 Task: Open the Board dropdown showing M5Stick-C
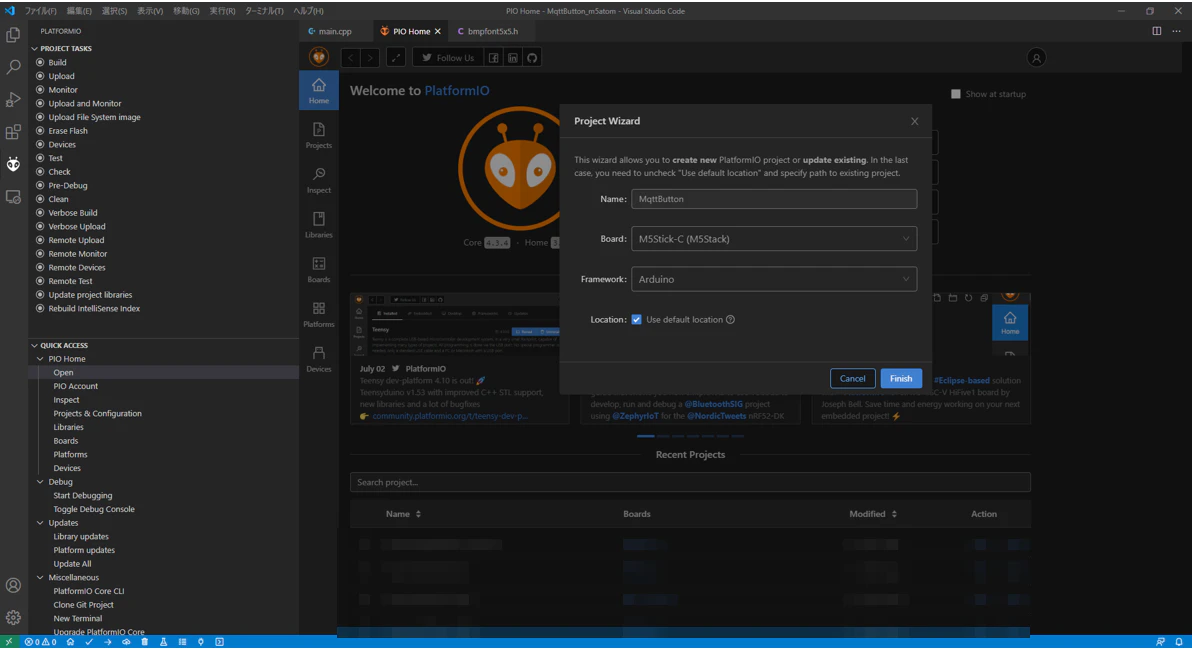tap(774, 239)
